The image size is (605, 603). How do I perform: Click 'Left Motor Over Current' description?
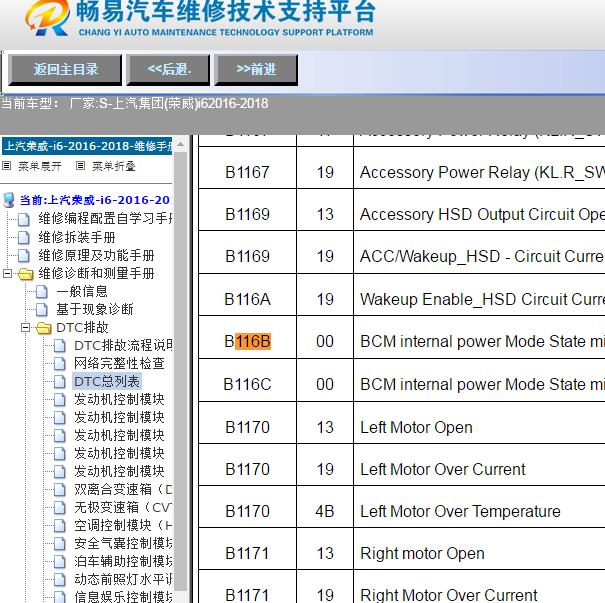pyautogui.click(x=443, y=470)
